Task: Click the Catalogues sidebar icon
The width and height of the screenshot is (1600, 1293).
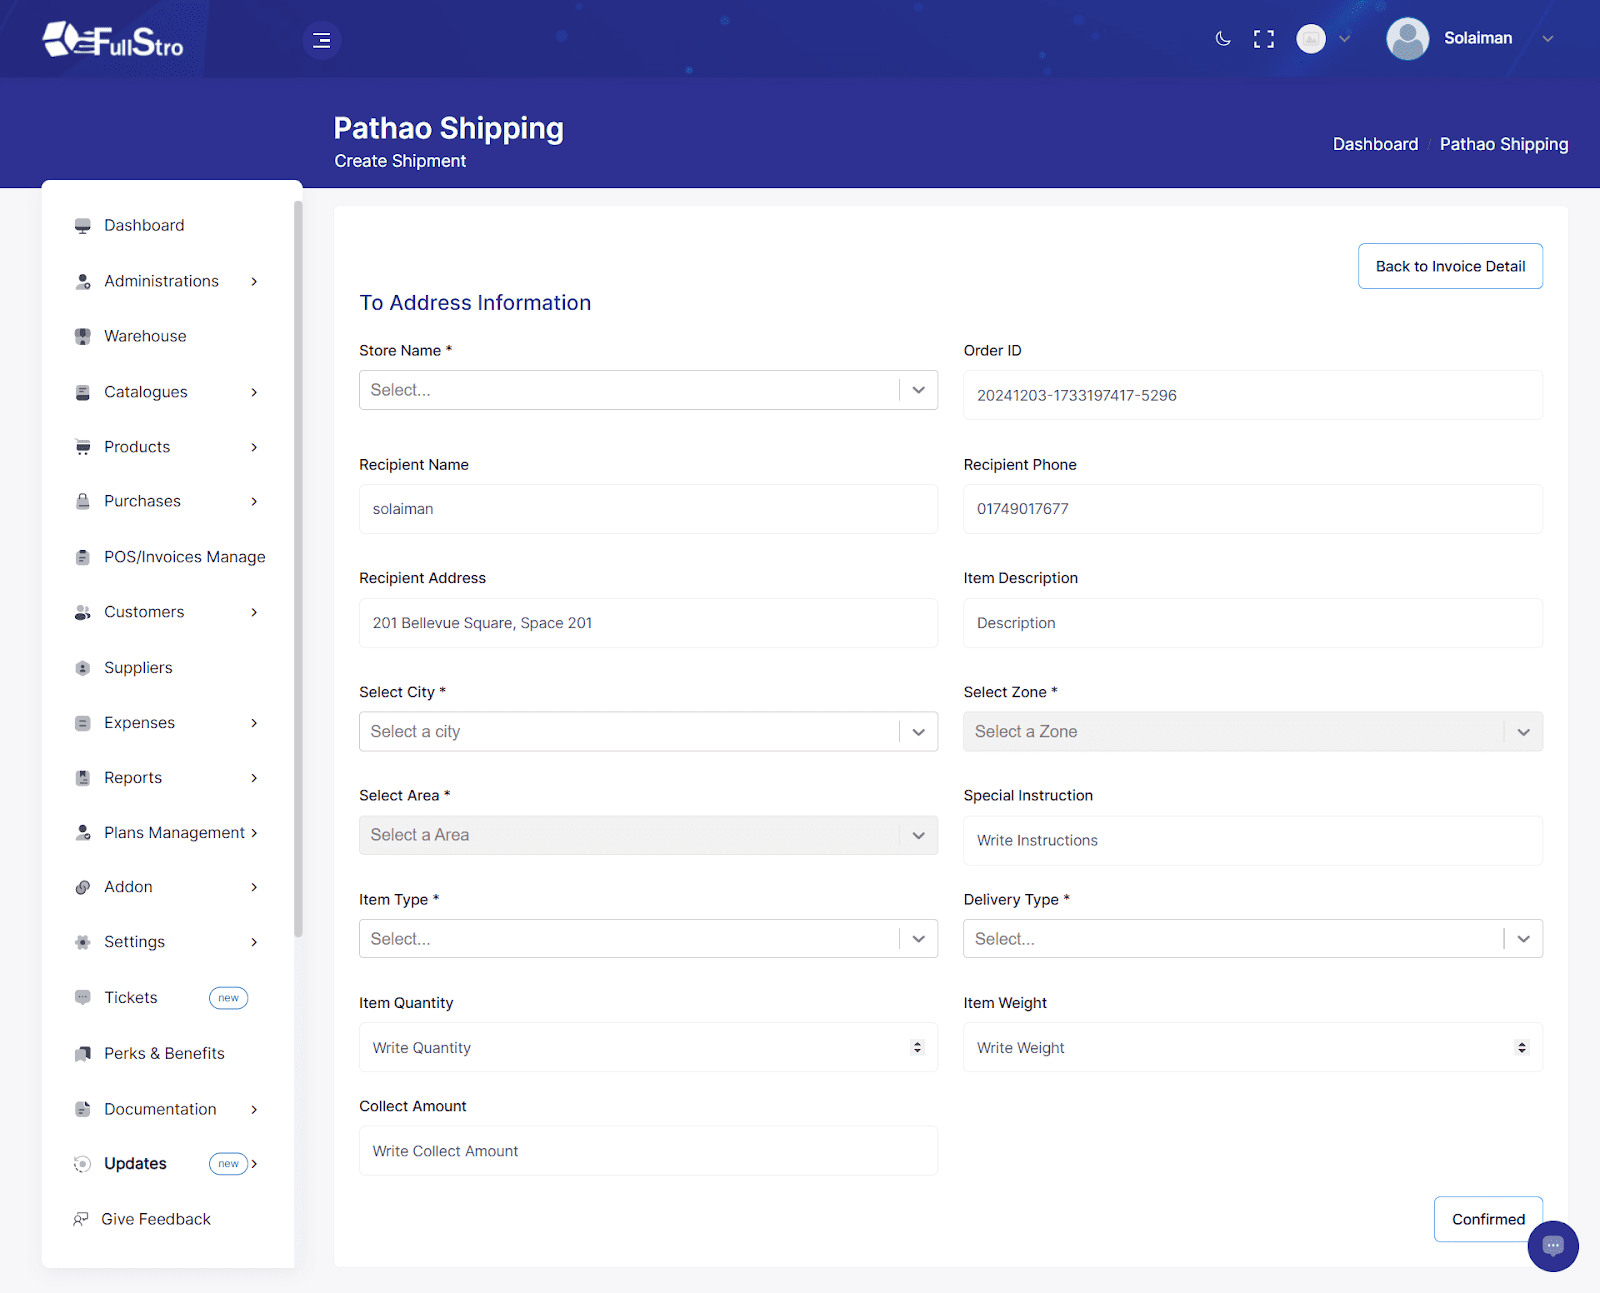Action: [x=83, y=393]
